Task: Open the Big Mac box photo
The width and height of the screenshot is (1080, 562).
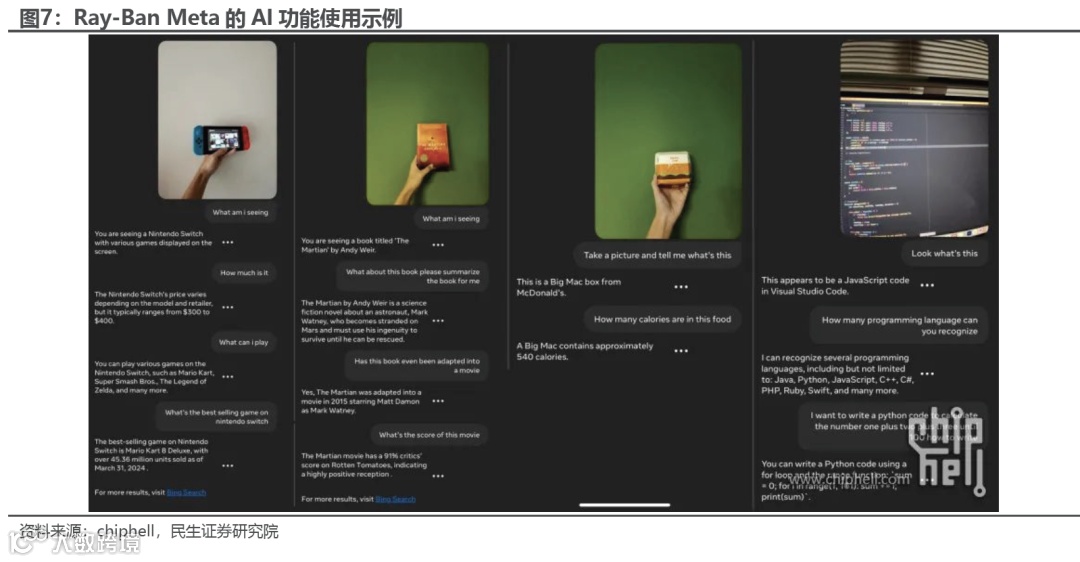Action: (x=668, y=141)
